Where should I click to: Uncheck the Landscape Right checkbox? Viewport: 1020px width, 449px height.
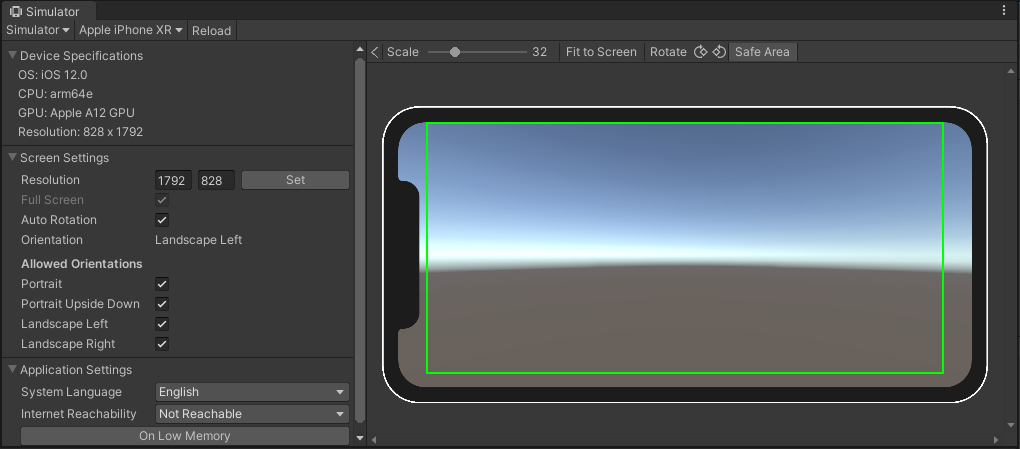click(x=162, y=344)
